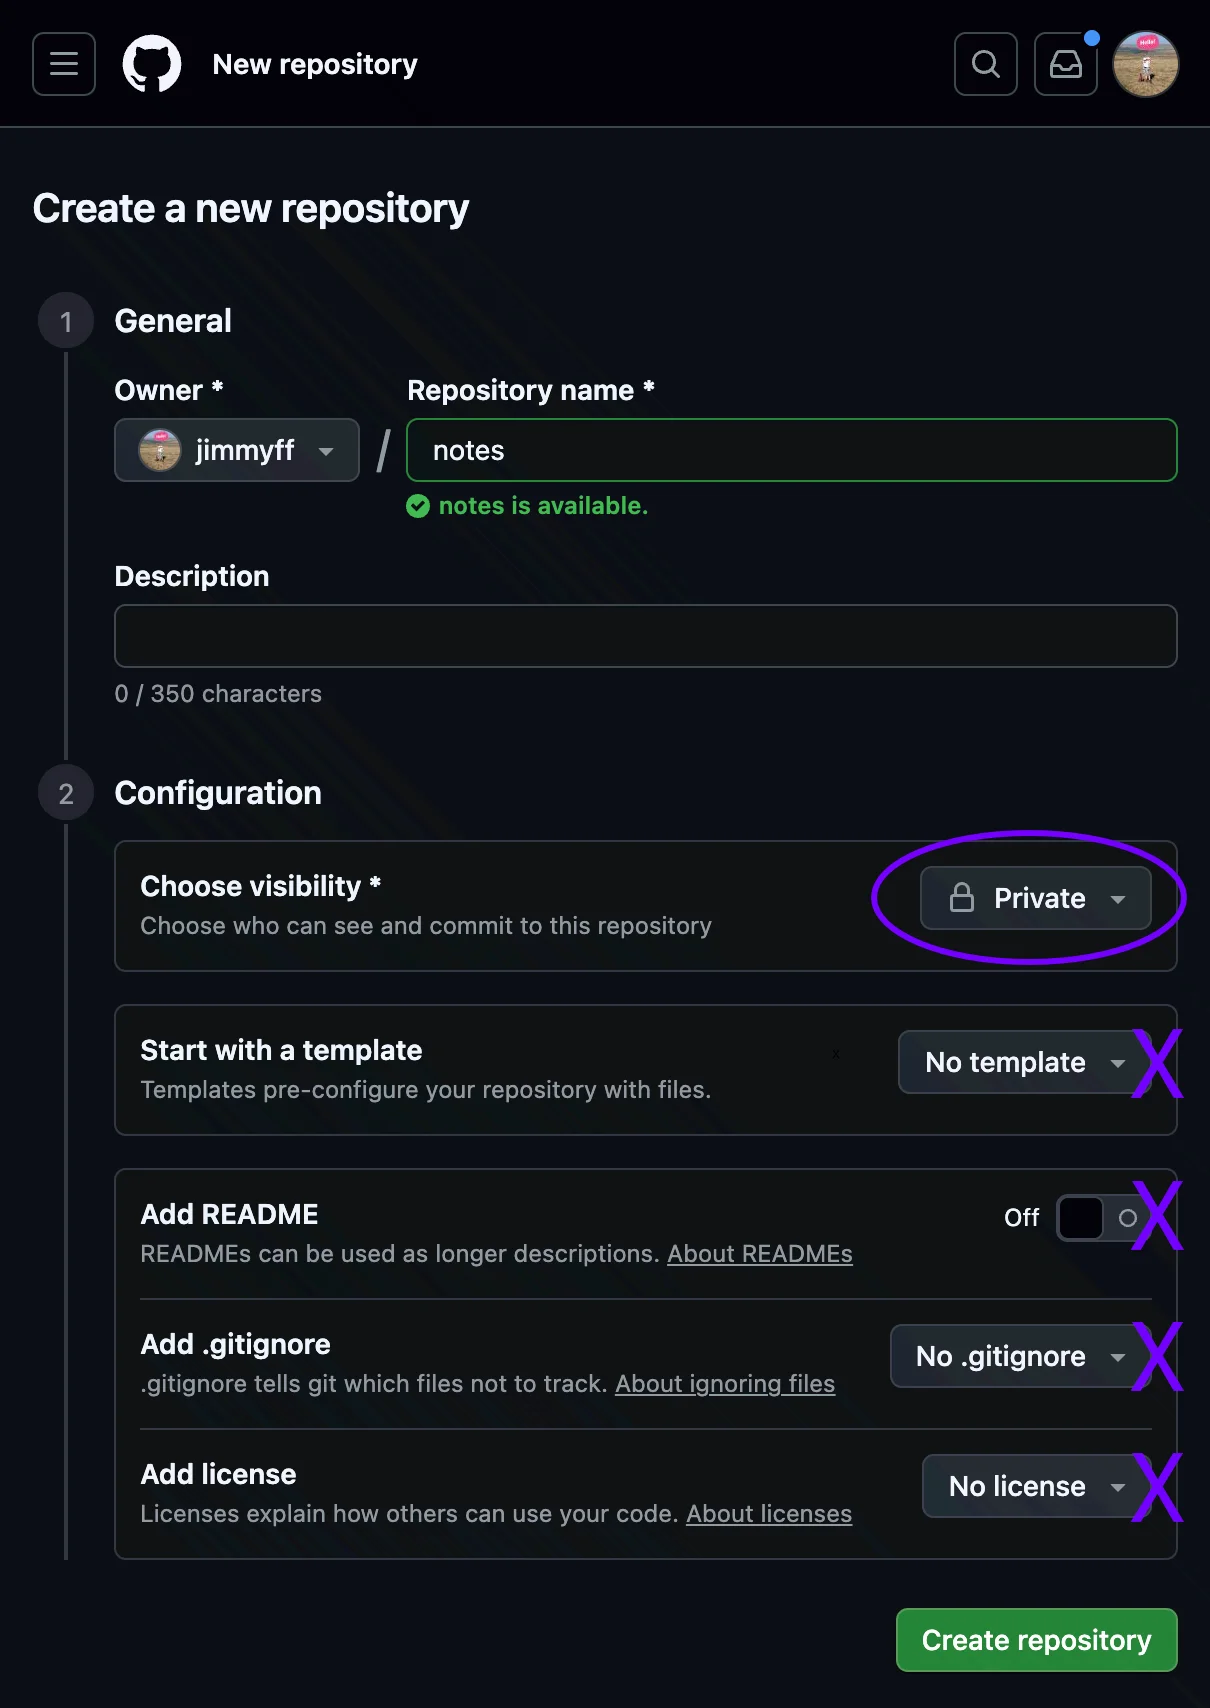Viewport: 1210px width, 1708px height.
Task: Click the Create repository button
Action: tap(1036, 1640)
